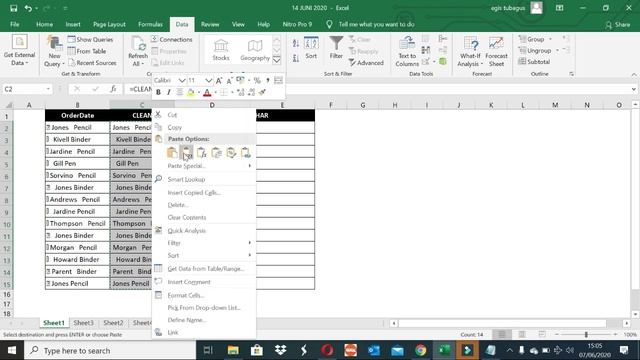Open File Explorer from taskbar

click(x=233, y=350)
